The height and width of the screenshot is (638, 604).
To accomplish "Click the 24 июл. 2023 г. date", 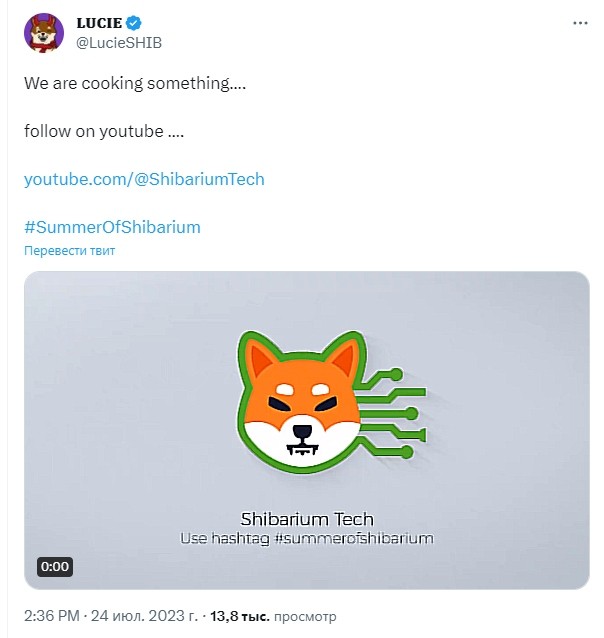I will 144,616.
